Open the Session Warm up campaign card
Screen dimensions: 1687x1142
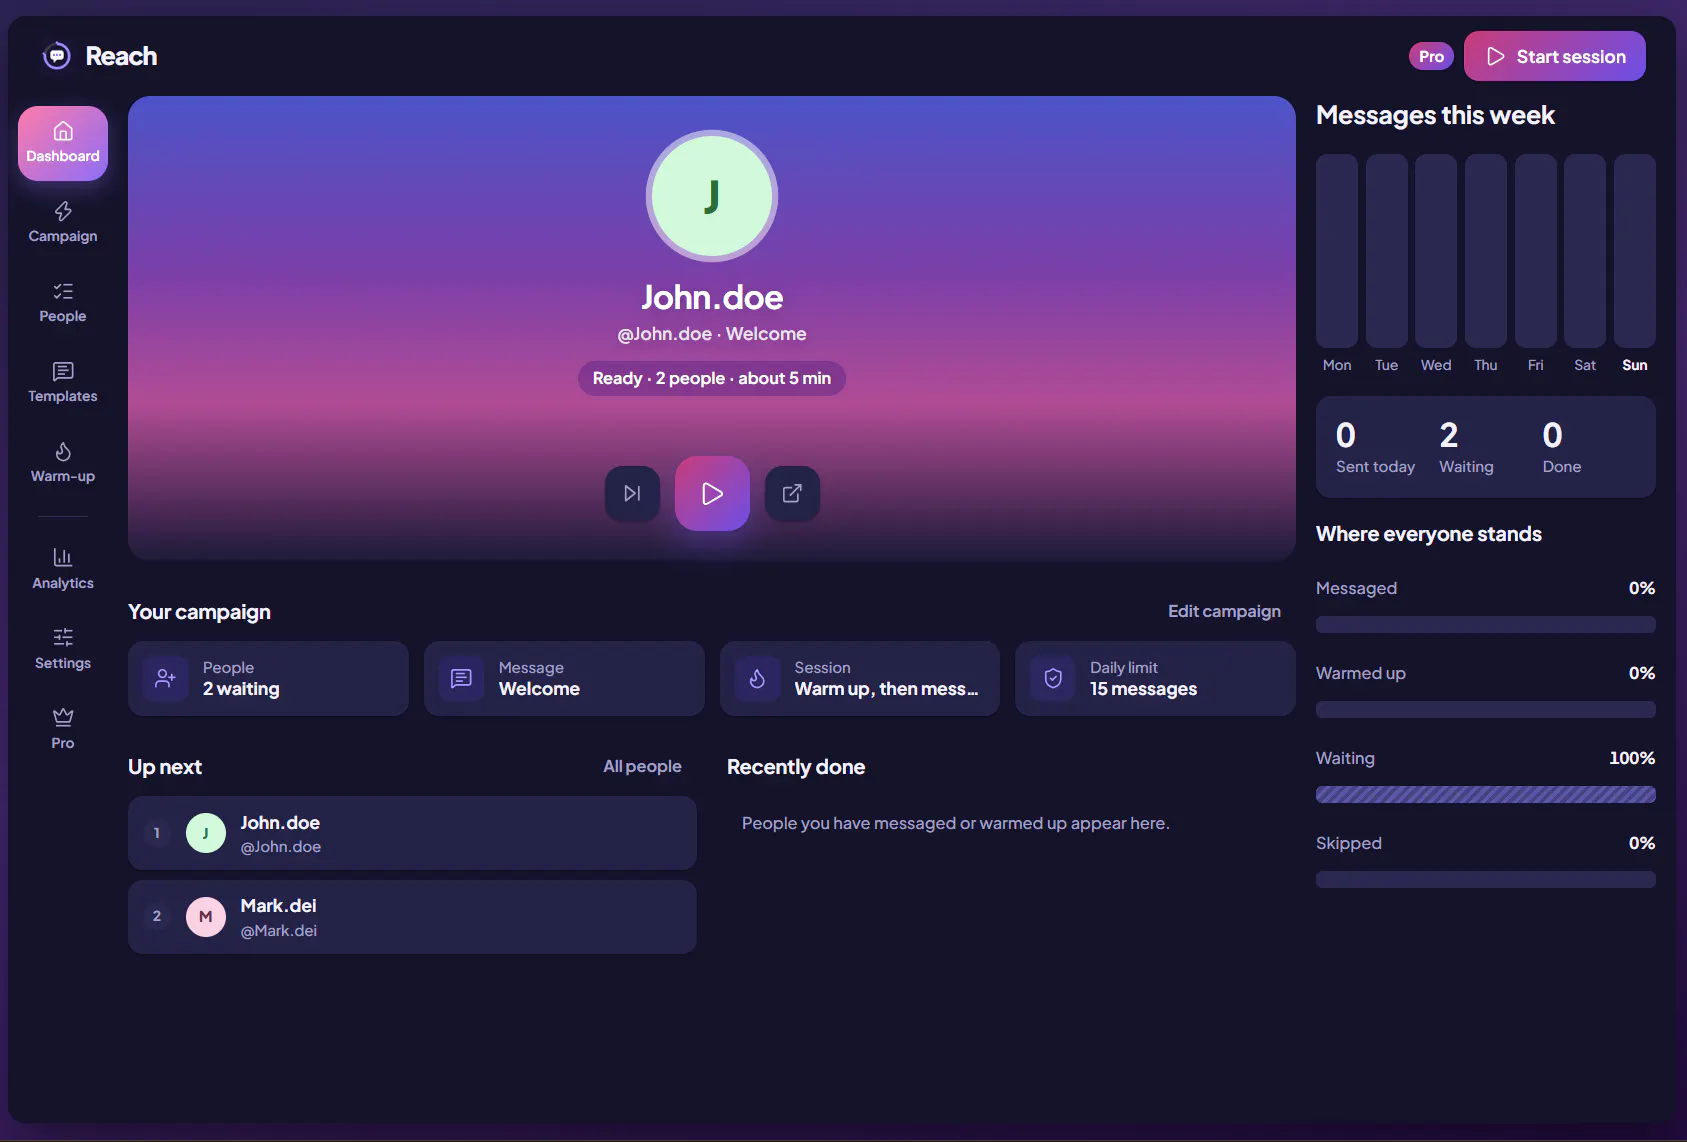pos(860,678)
